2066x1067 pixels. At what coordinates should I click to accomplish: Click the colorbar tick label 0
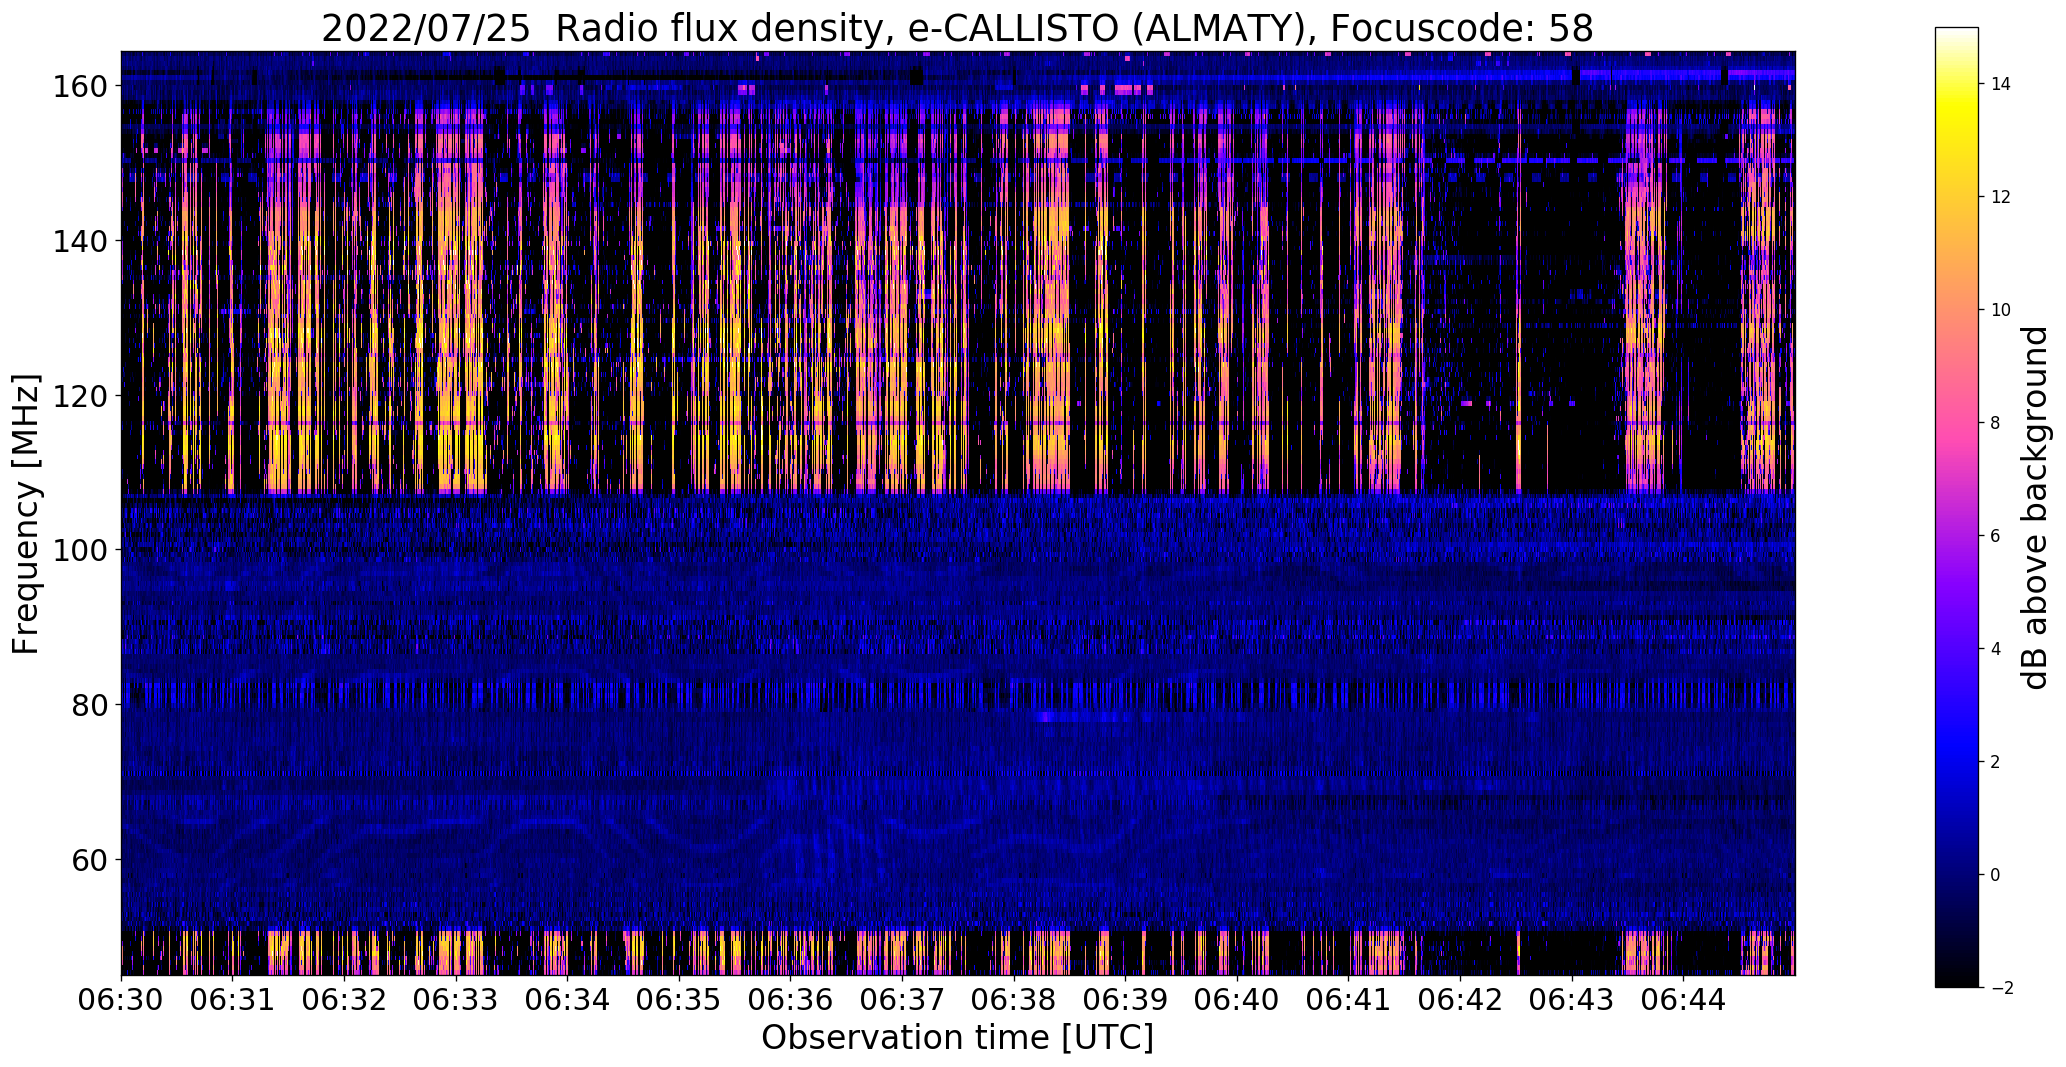pyautogui.click(x=1996, y=875)
